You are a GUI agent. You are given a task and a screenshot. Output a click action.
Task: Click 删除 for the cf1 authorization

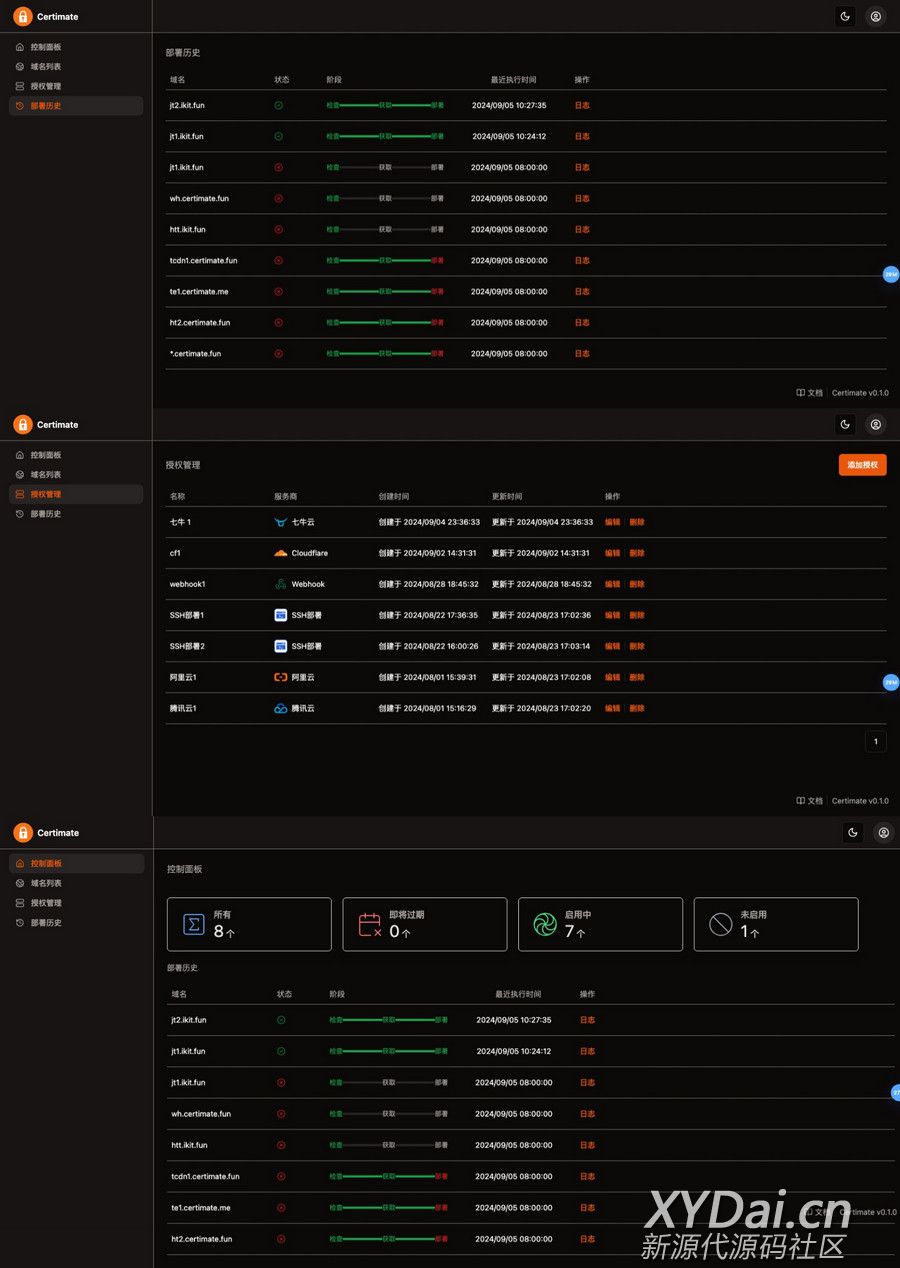point(637,553)
